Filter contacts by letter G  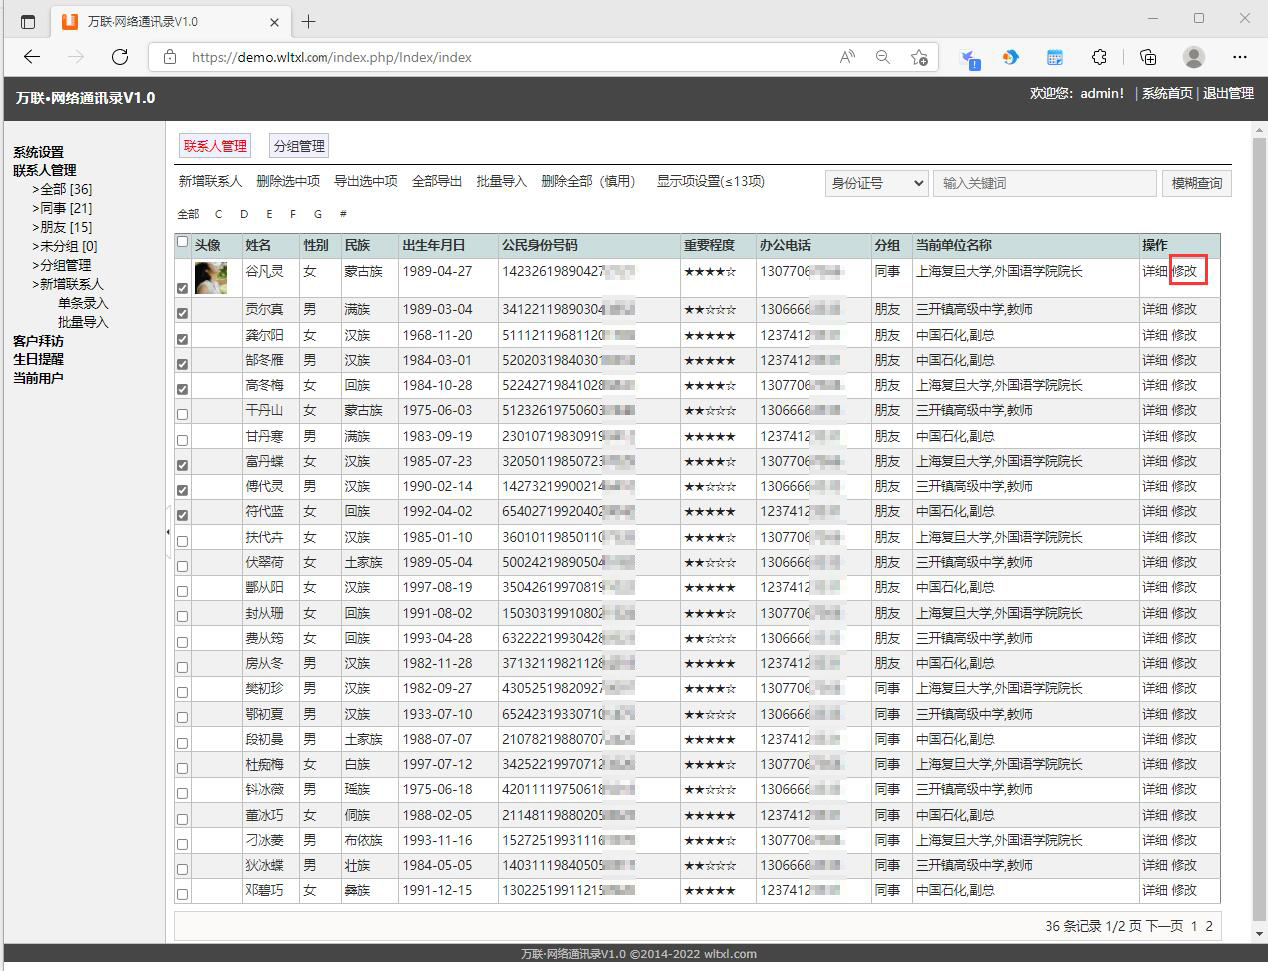318,214
